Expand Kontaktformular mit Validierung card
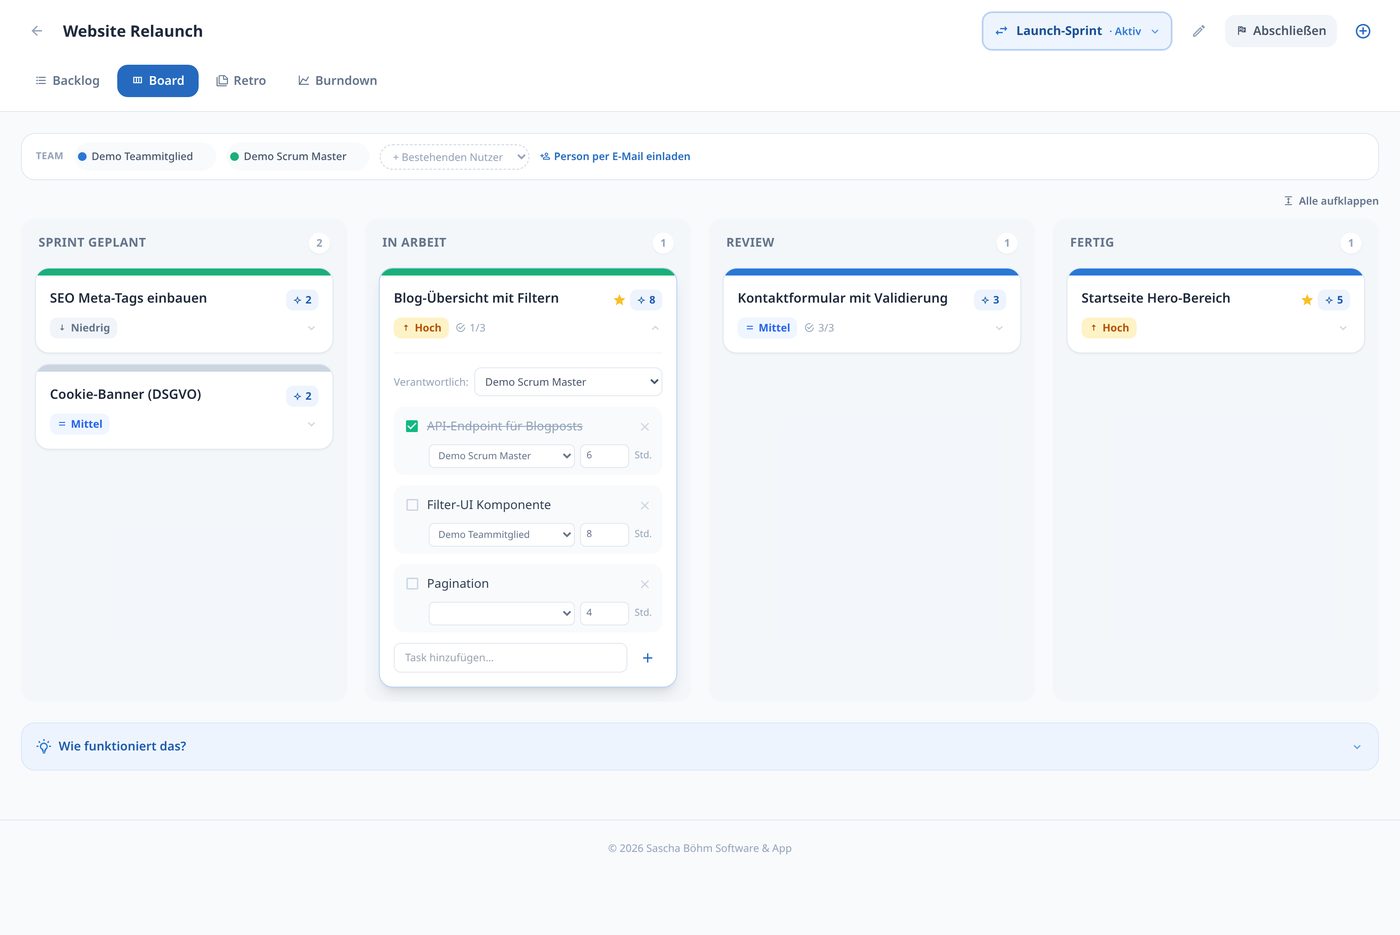Viewport: 1400px width, 935px height. 999,328
